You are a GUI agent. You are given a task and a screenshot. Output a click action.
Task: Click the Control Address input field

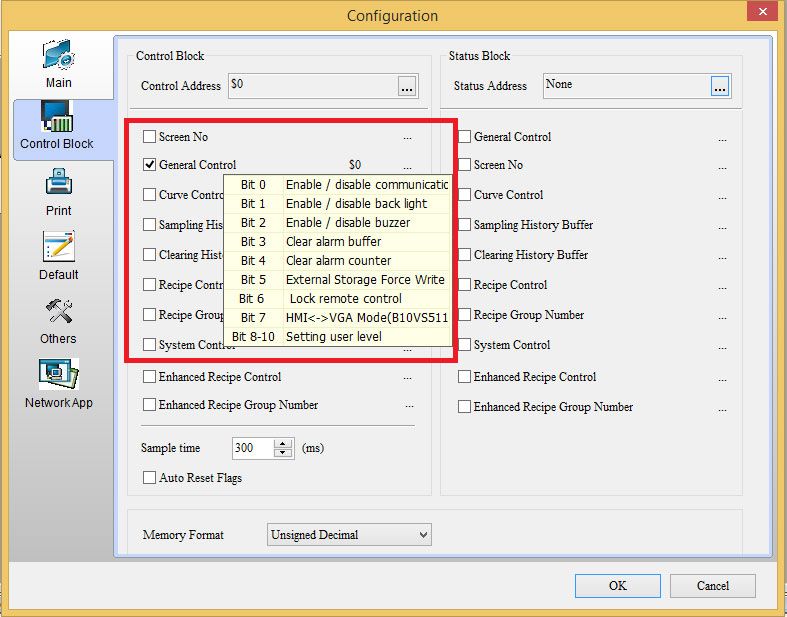311,86
